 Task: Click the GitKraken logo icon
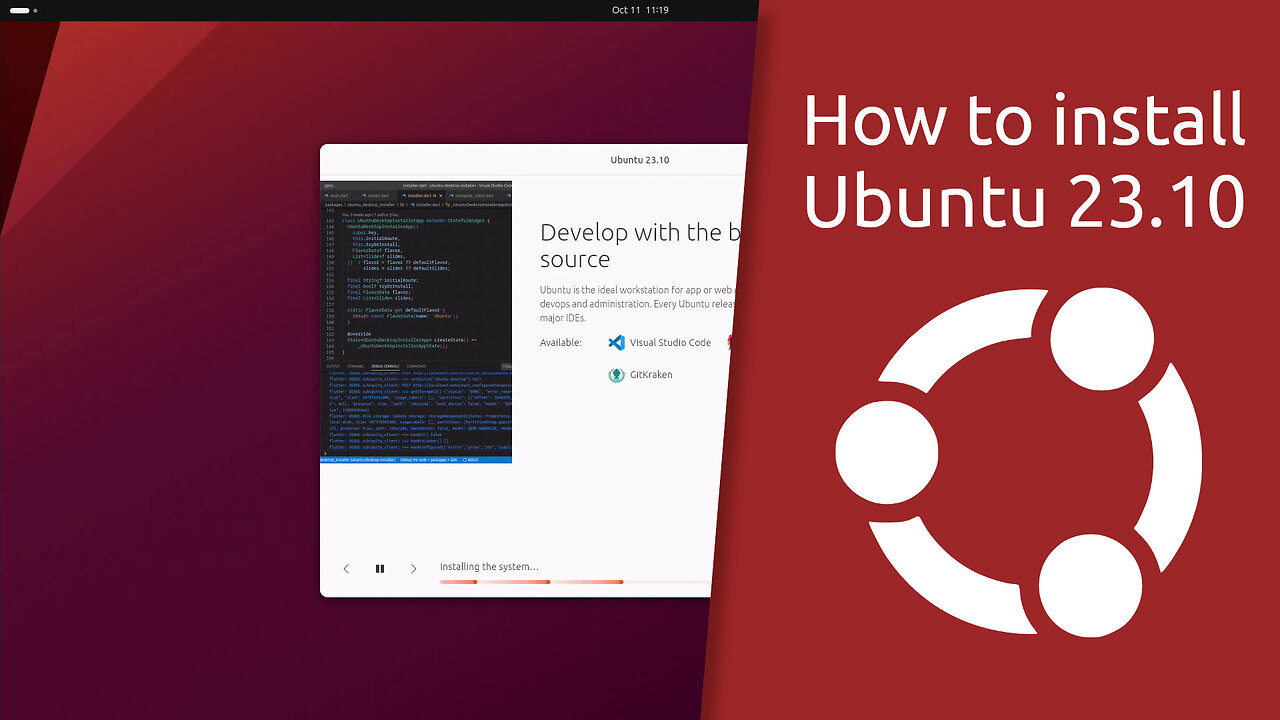click(x=617, y=375)
